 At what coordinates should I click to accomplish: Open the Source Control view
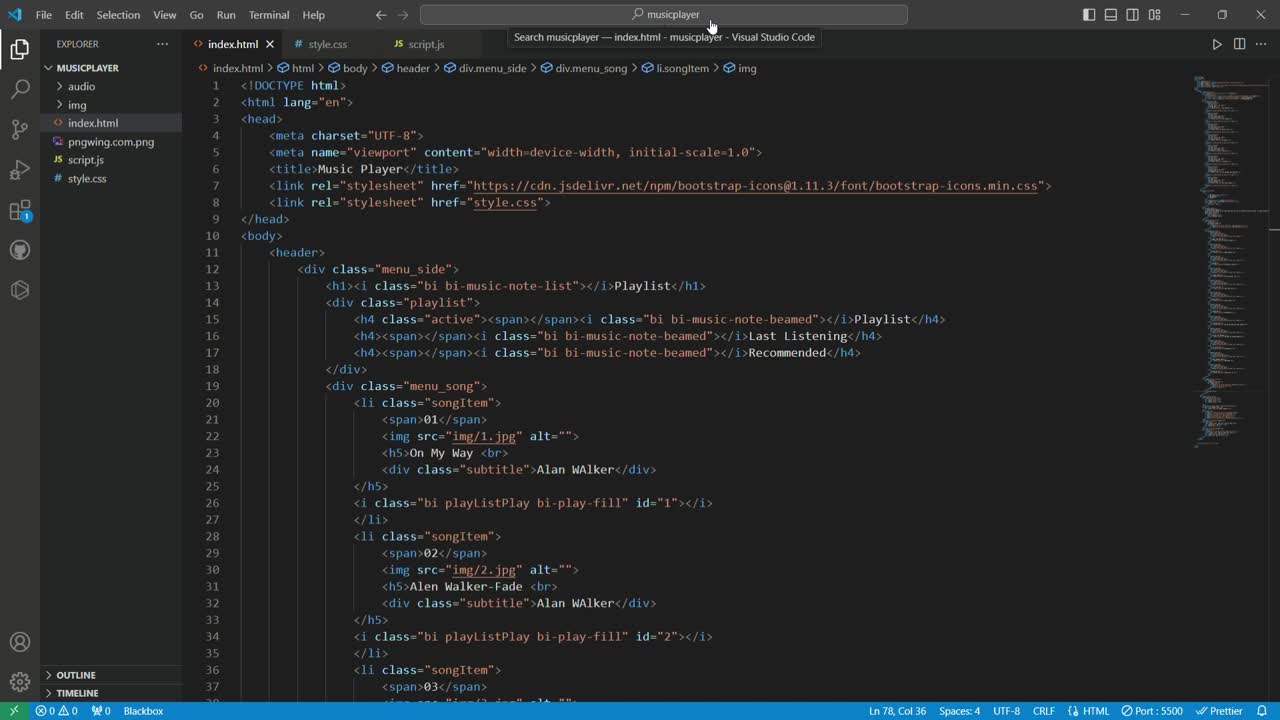(x=20, y=130)
